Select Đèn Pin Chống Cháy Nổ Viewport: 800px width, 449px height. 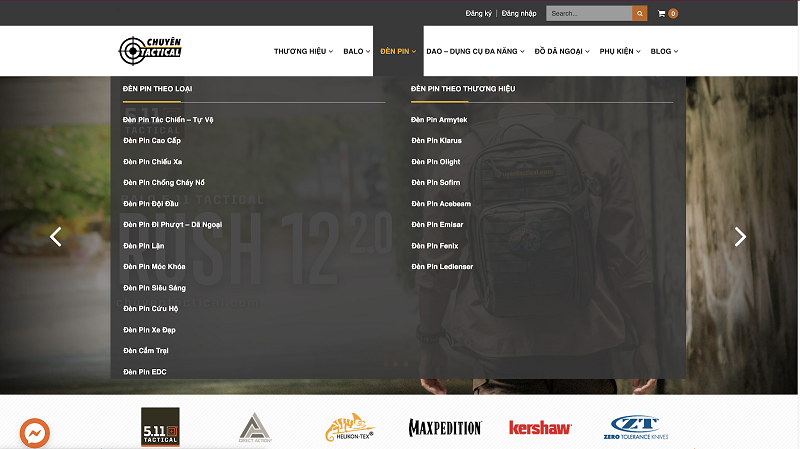164,183
